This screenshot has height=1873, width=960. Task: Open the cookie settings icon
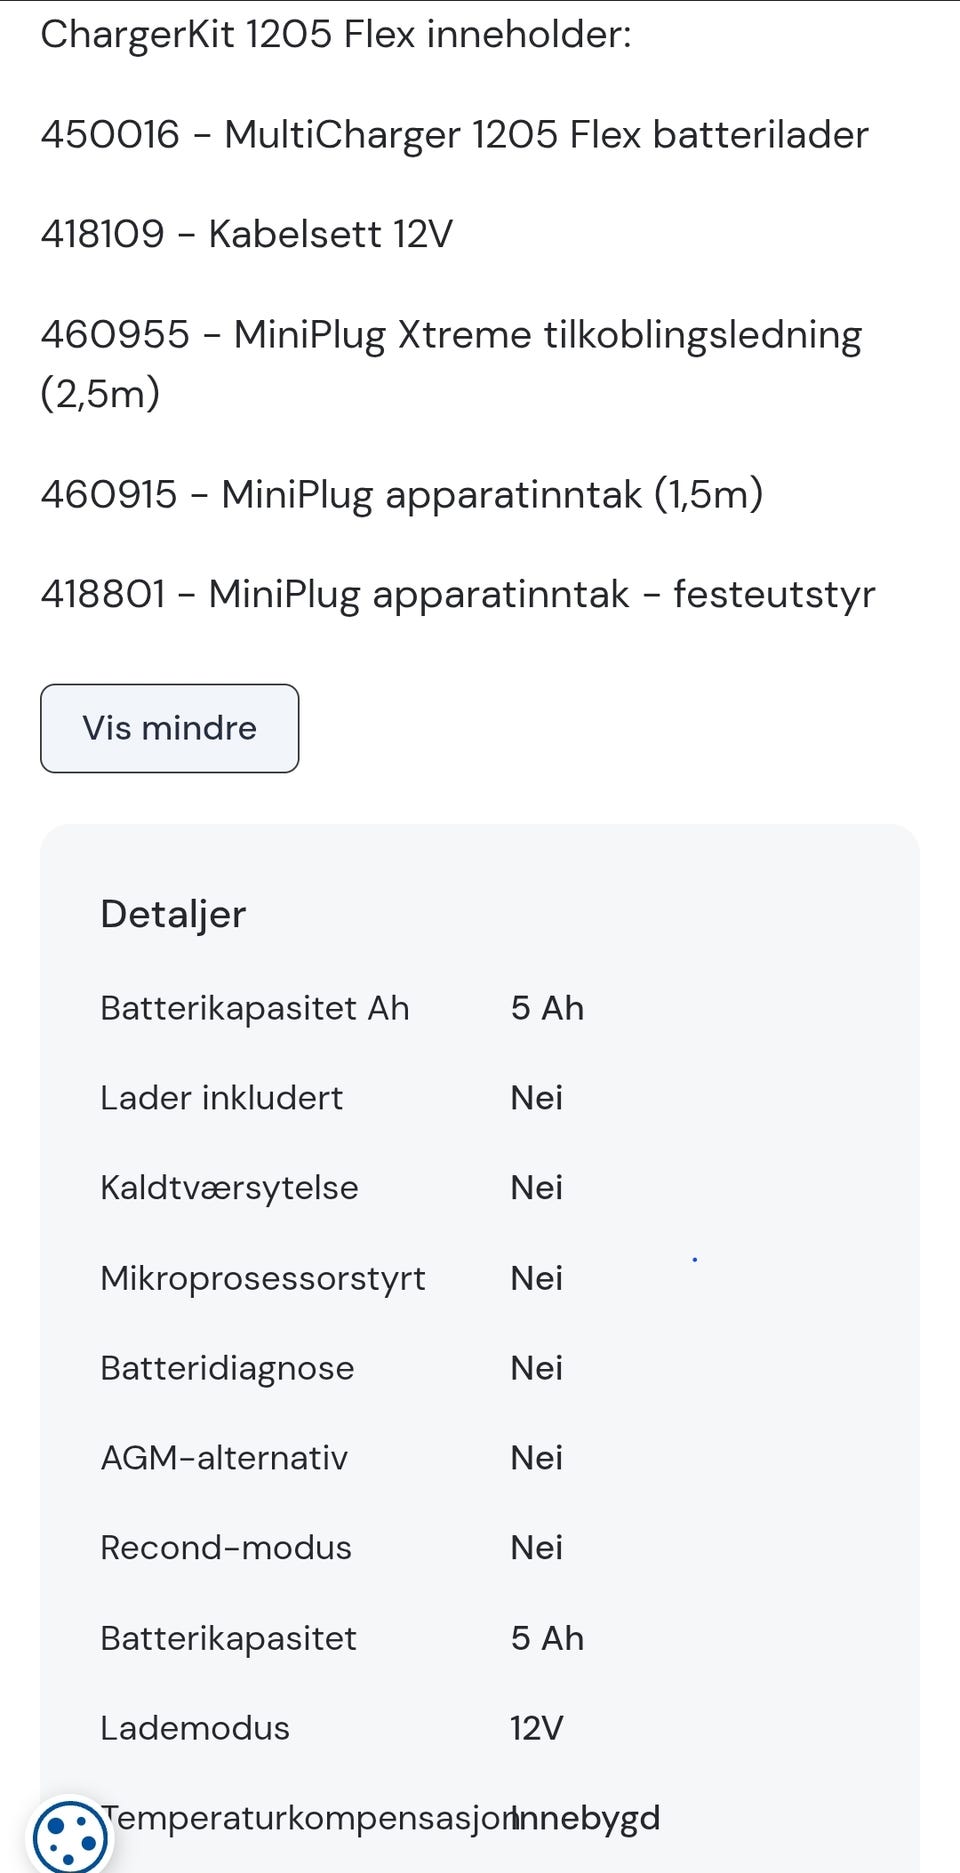tap(68, 1836)
